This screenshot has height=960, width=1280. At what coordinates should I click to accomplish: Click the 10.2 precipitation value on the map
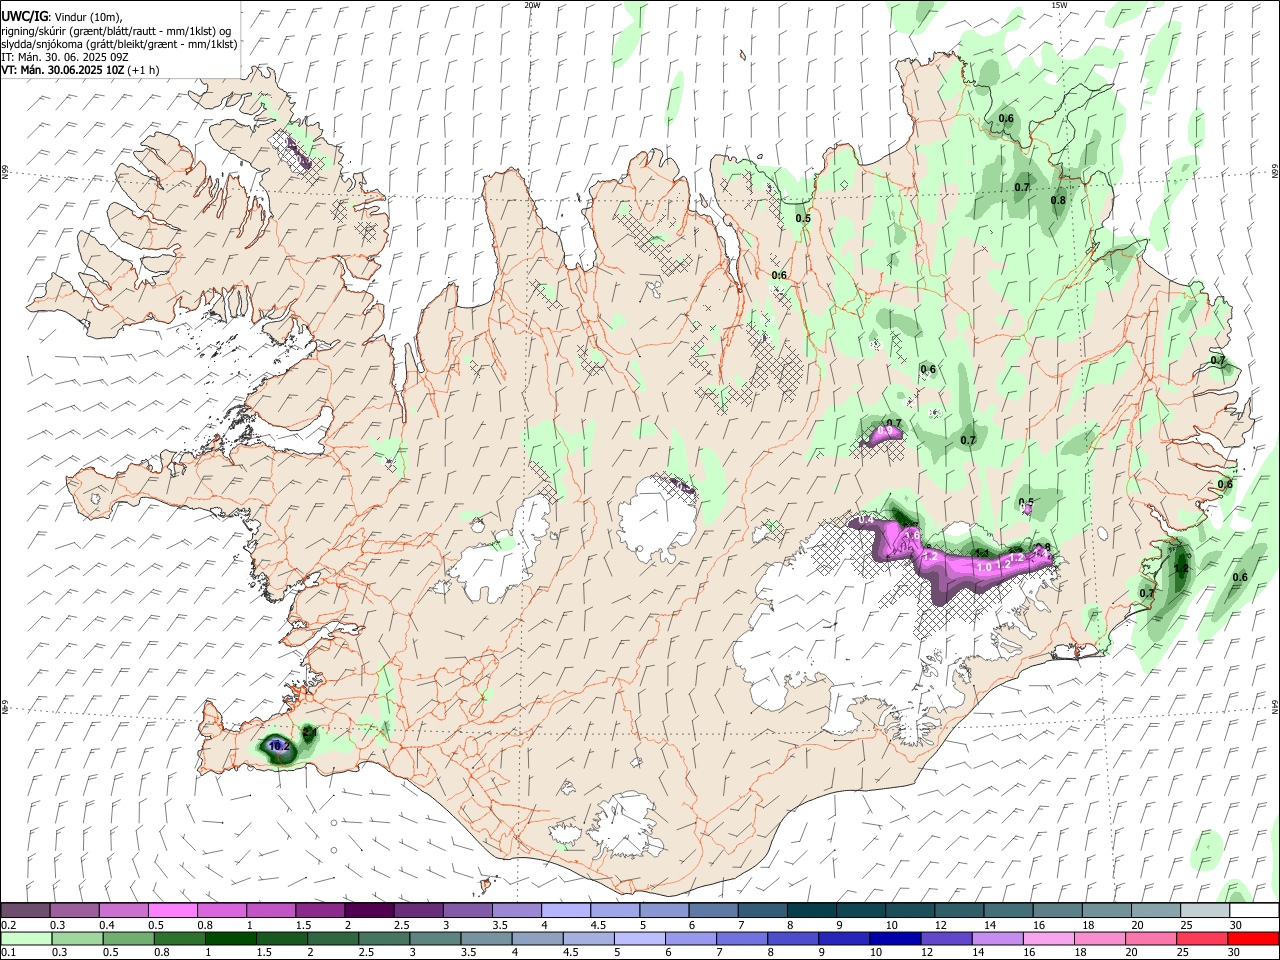click(x=279, y=746)
